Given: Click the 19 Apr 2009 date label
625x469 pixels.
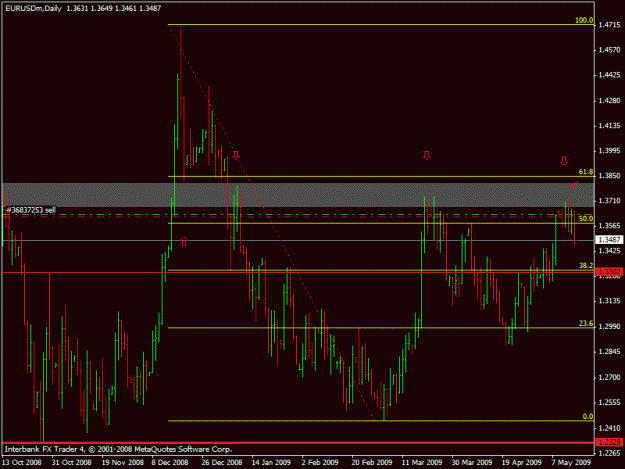Looking at the screenshot, I should click(521, 462).
